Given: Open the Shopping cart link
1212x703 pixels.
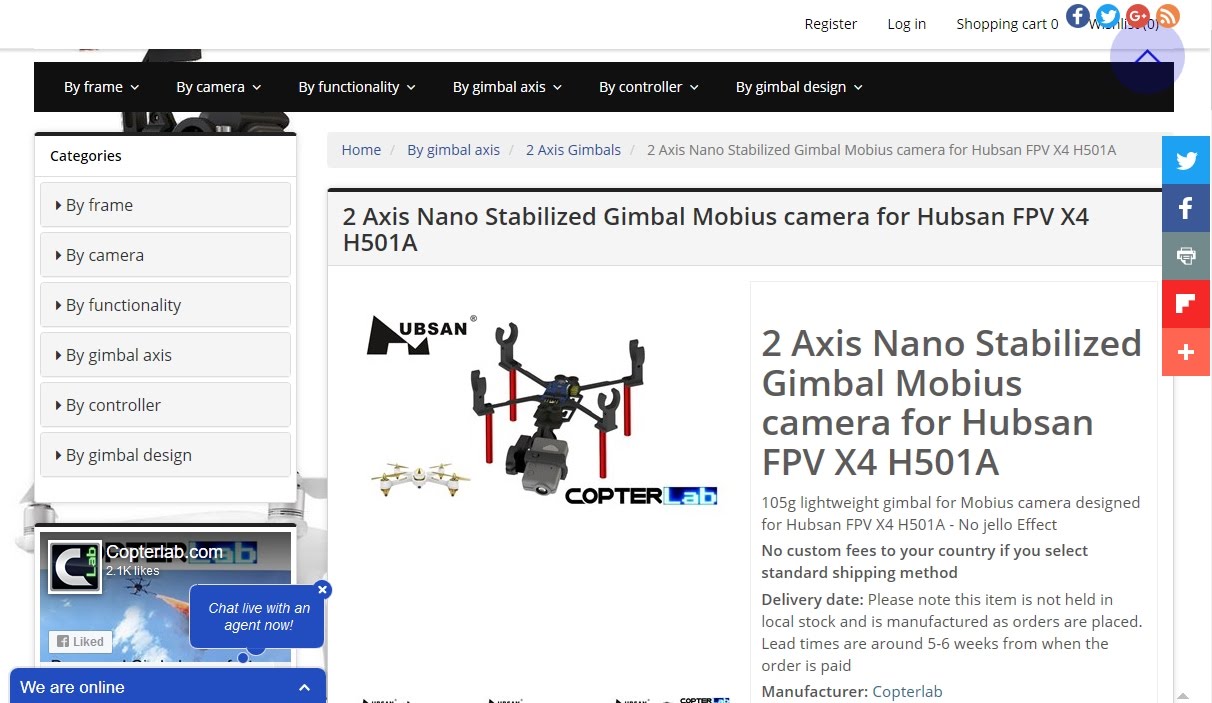Looking at the screenshot, I should click(x=1007, y=24).
